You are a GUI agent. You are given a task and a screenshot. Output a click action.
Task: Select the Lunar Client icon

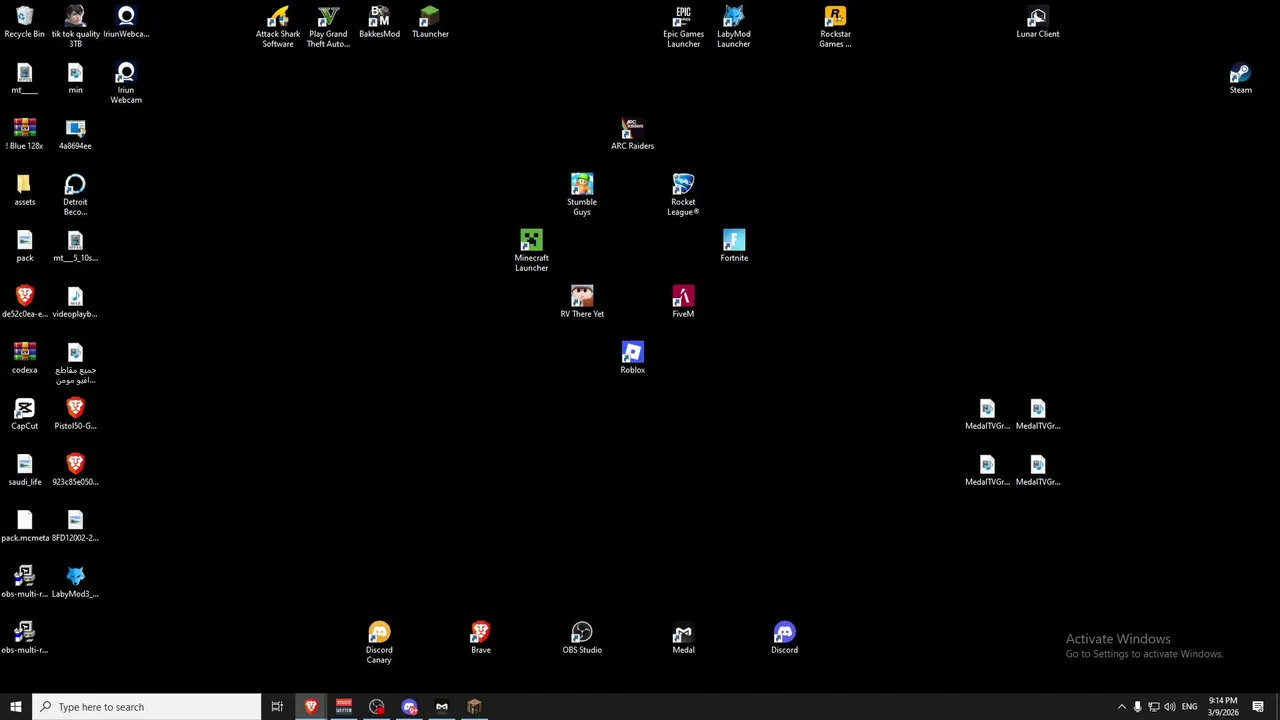(x=1037, y=22)
